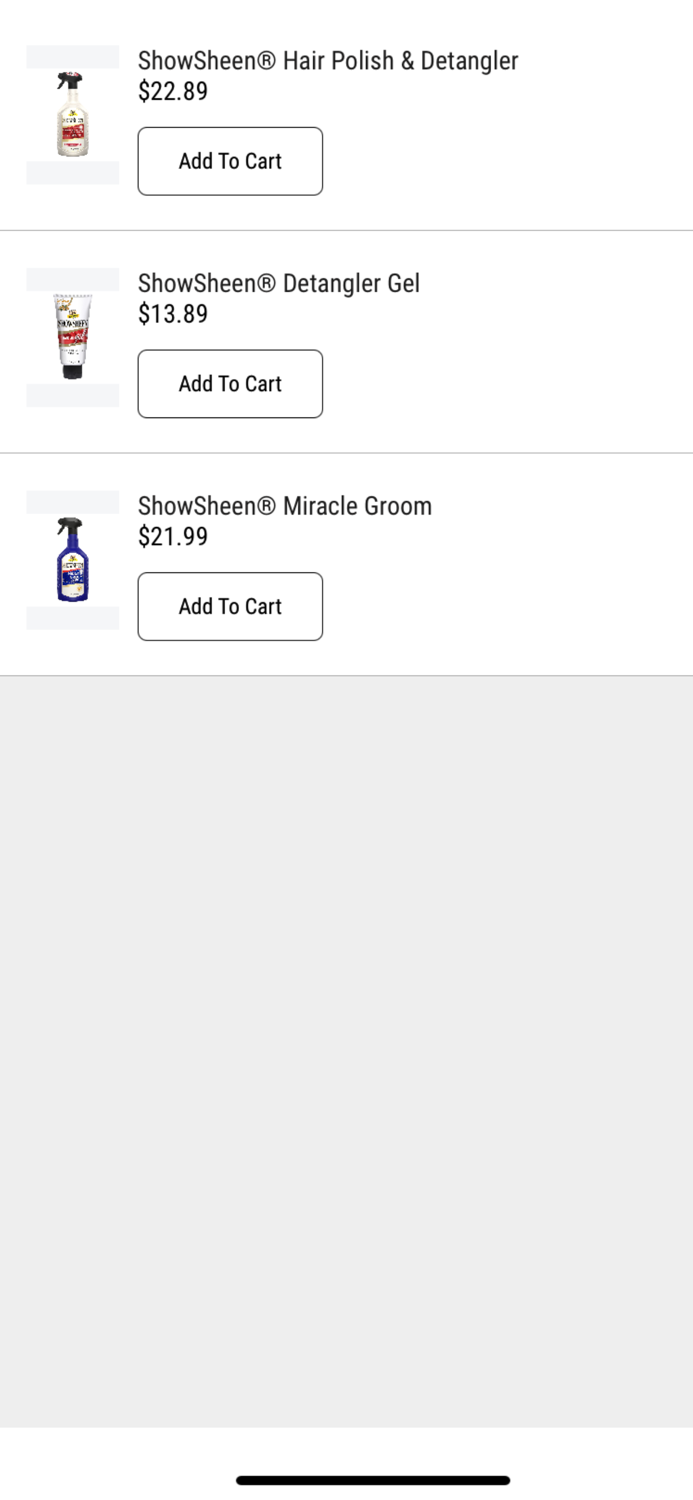Click the gray area below the product list
This screenshot has height=1500, width=693.
point(346,1000)
